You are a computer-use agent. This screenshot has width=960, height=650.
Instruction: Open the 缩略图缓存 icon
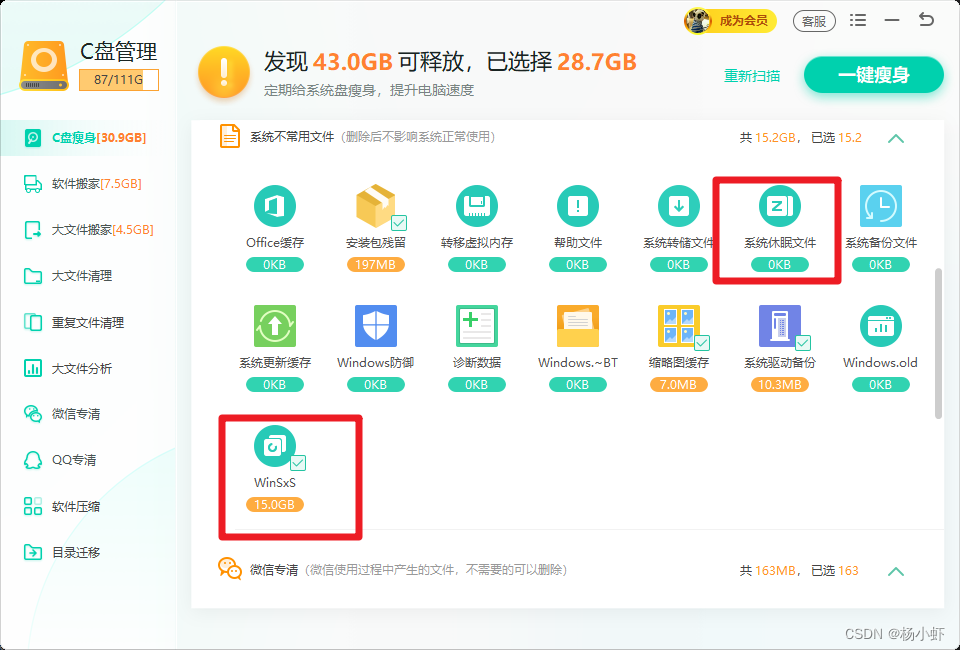click(678, 326)
